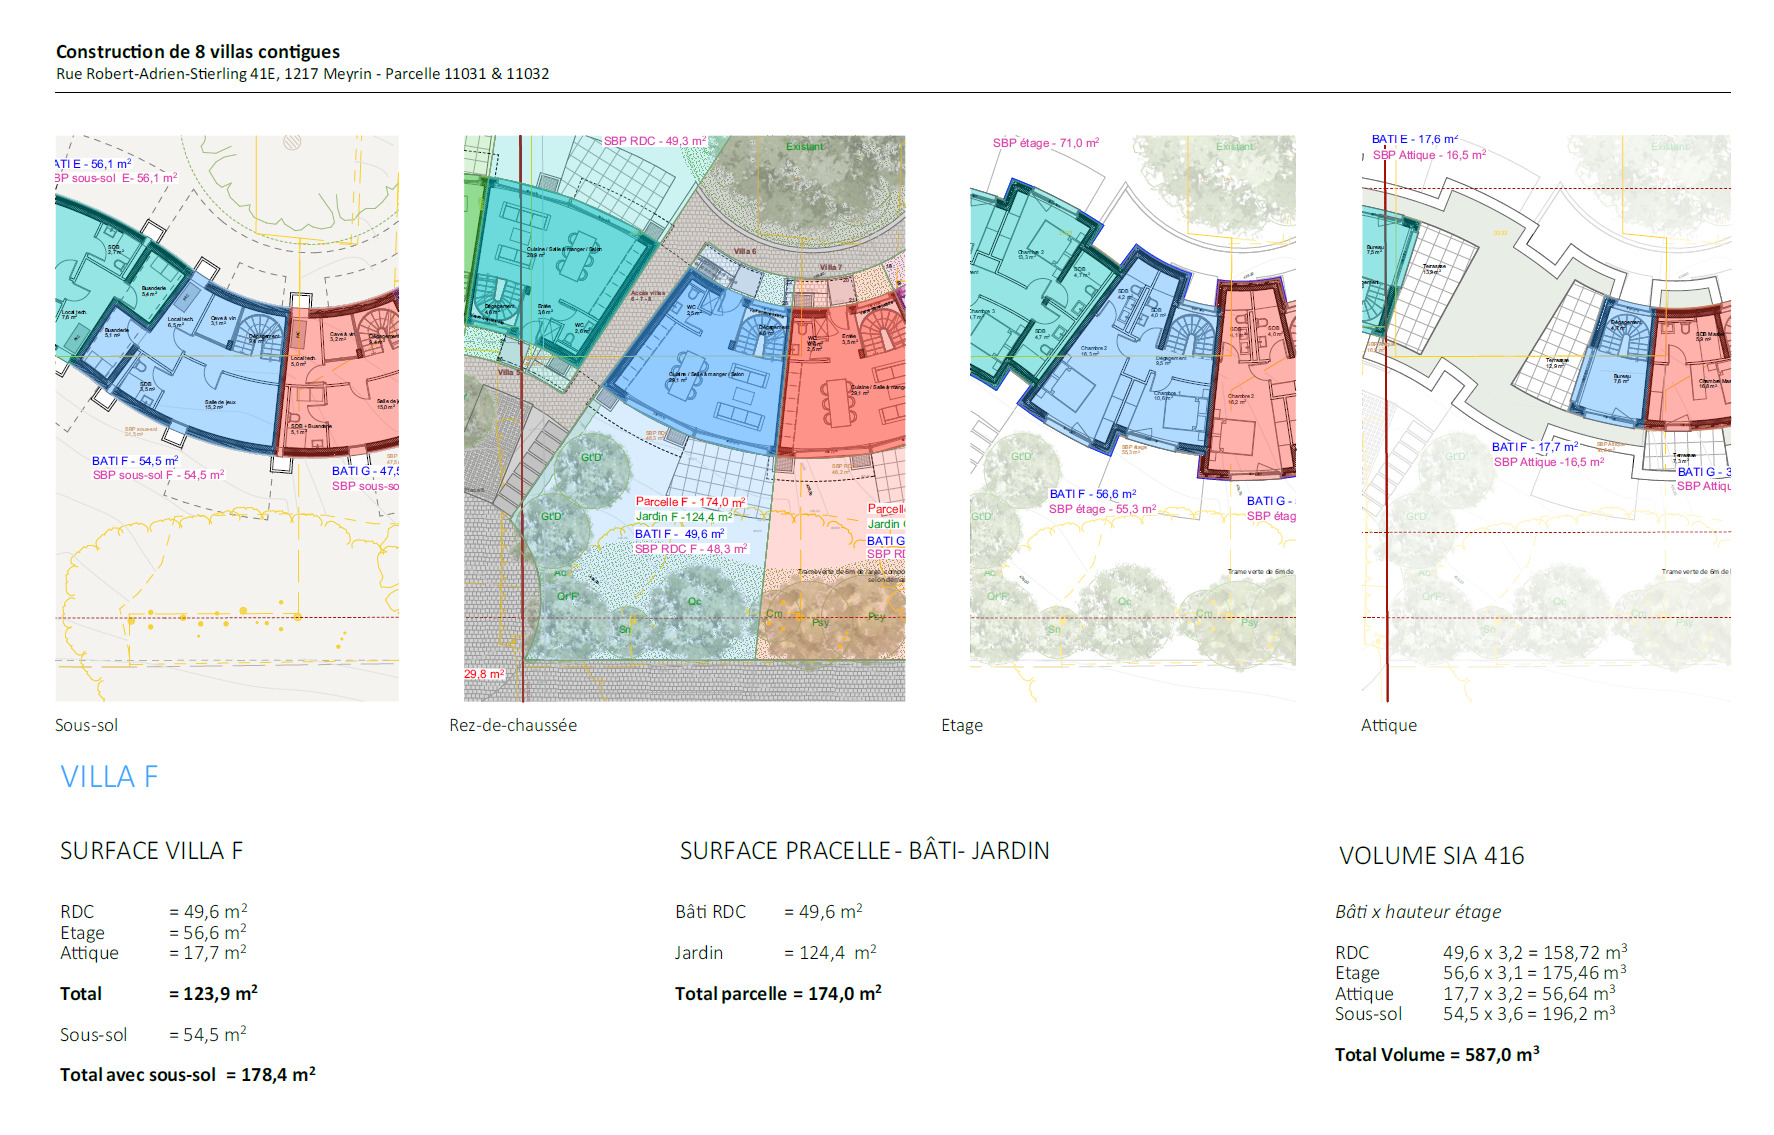
Task: Click the "VILLA F" blue heading
Action: (109, 777)
